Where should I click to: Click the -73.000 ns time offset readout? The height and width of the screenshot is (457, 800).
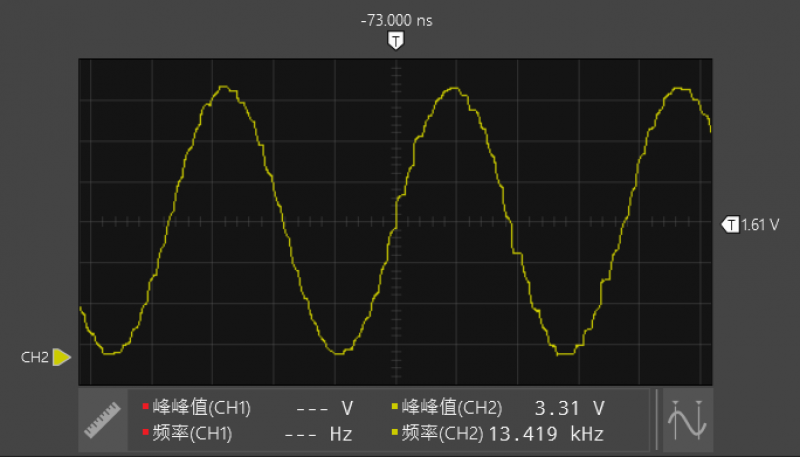[397, 21]
